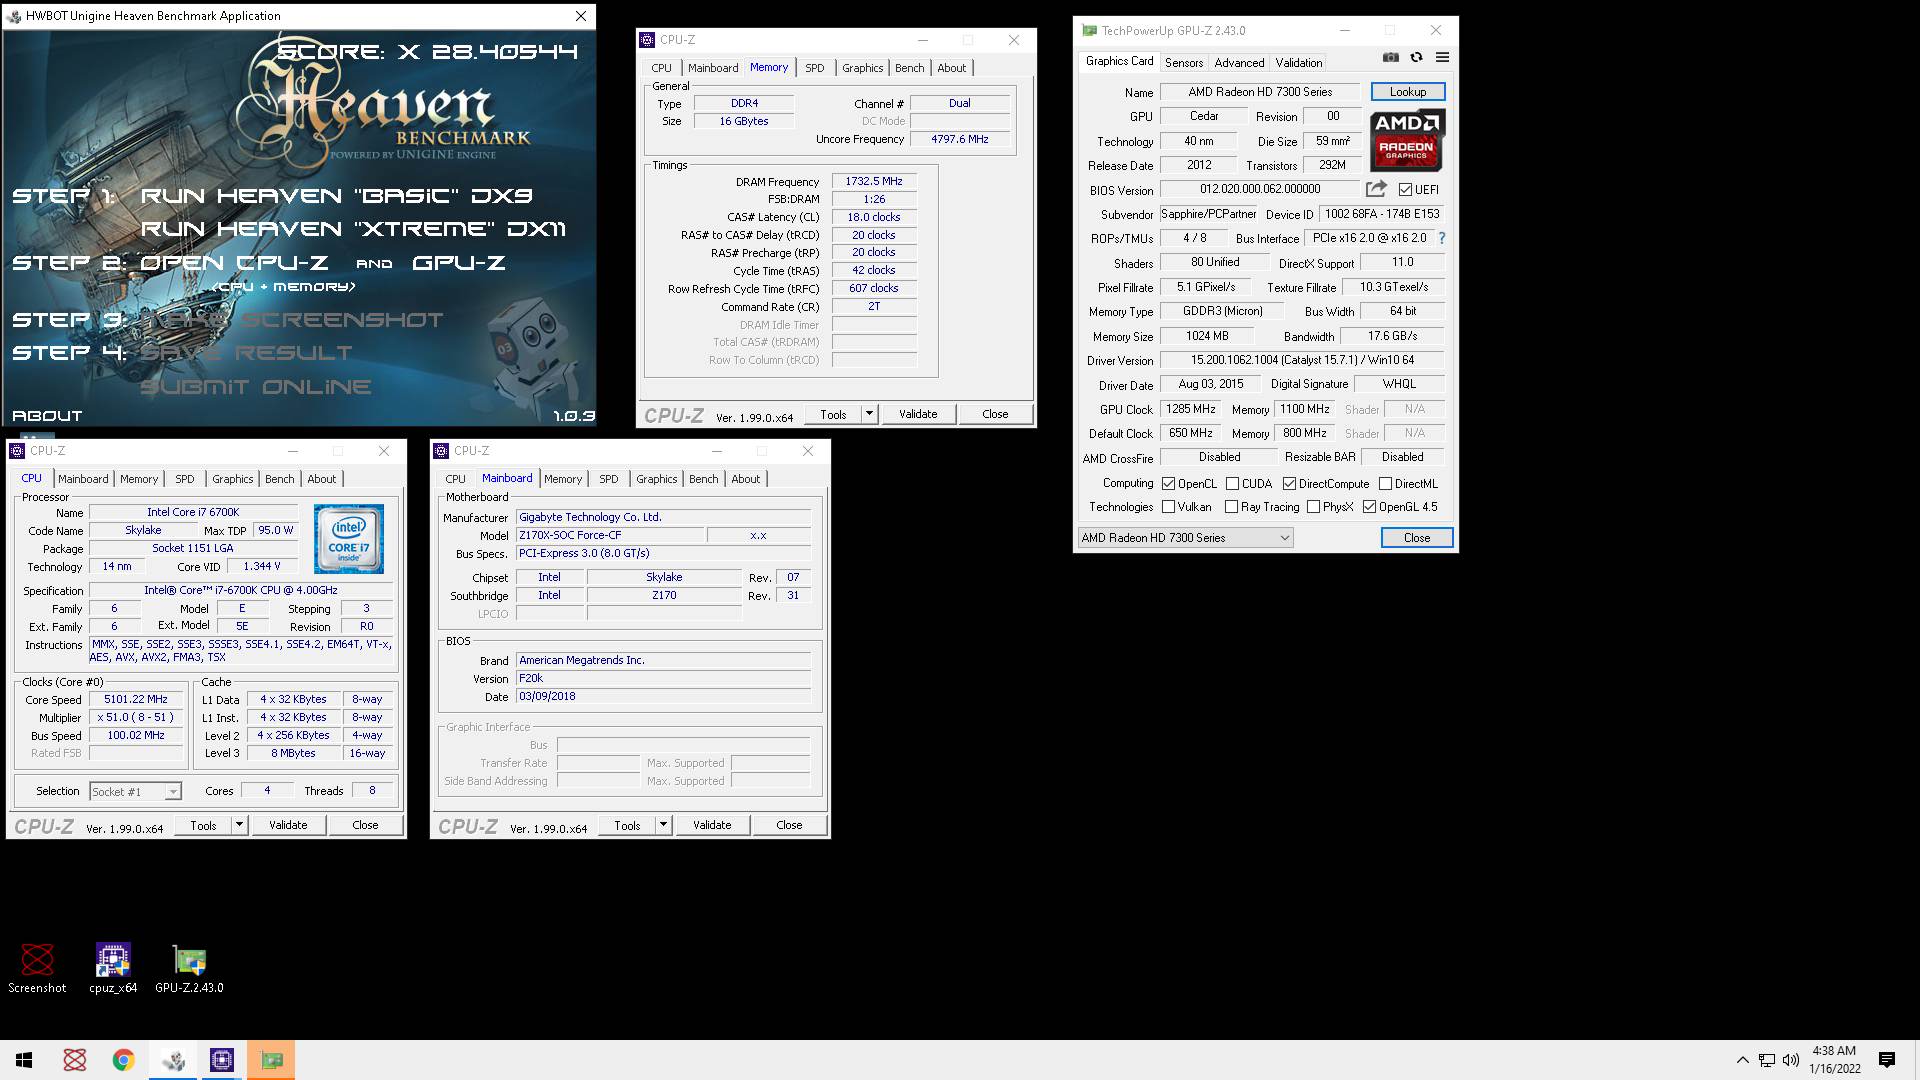Click Tools button in the Memory CPU-Z window
The width and height of the screenshot is (1920, 1080).
point(833,414)
